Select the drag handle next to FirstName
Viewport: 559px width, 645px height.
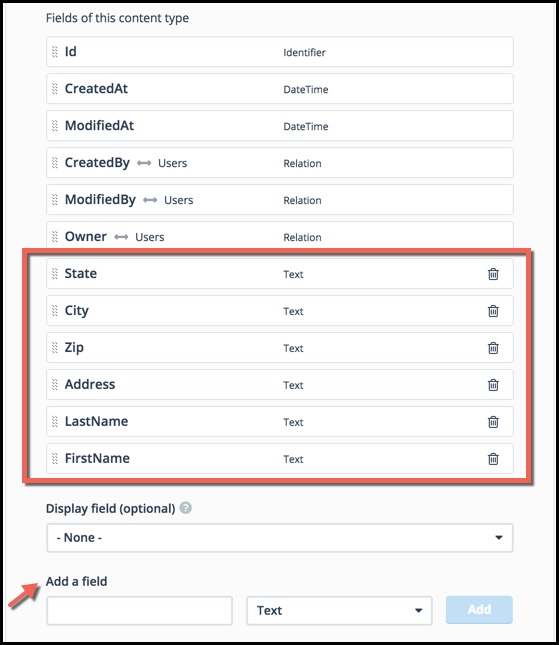pyautogui.click(x=55, y=458)
